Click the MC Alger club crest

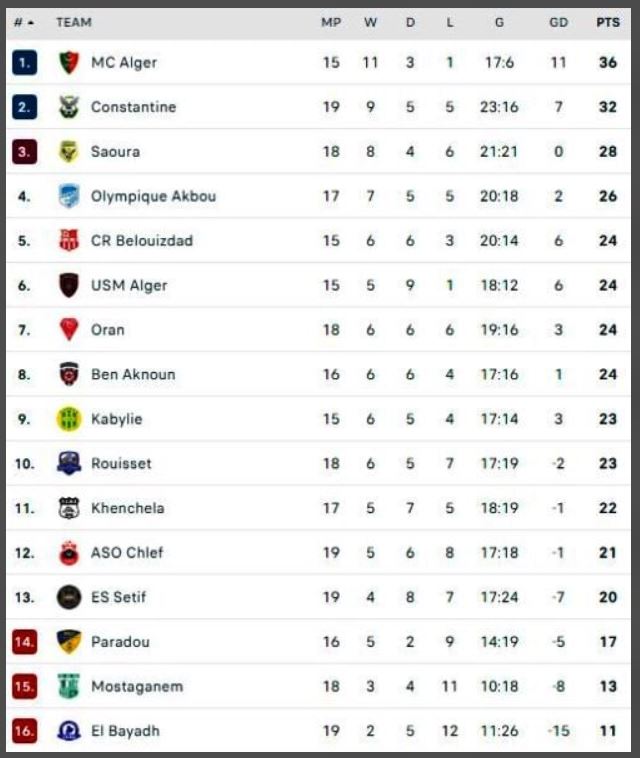click(68, 63)
